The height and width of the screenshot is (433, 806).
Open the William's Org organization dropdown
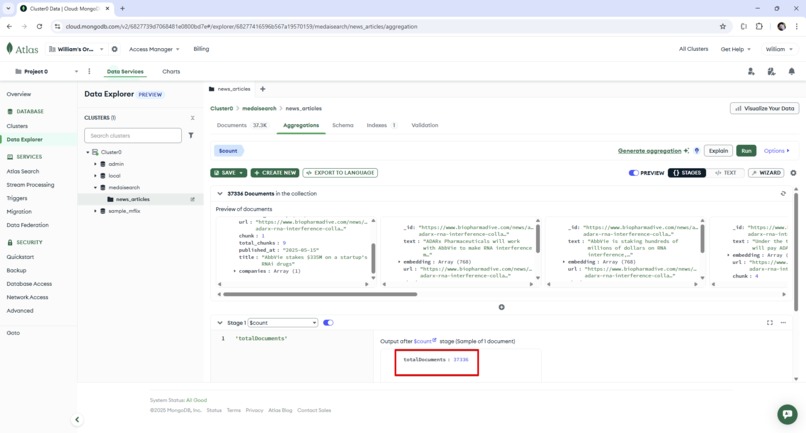[76, 49]
